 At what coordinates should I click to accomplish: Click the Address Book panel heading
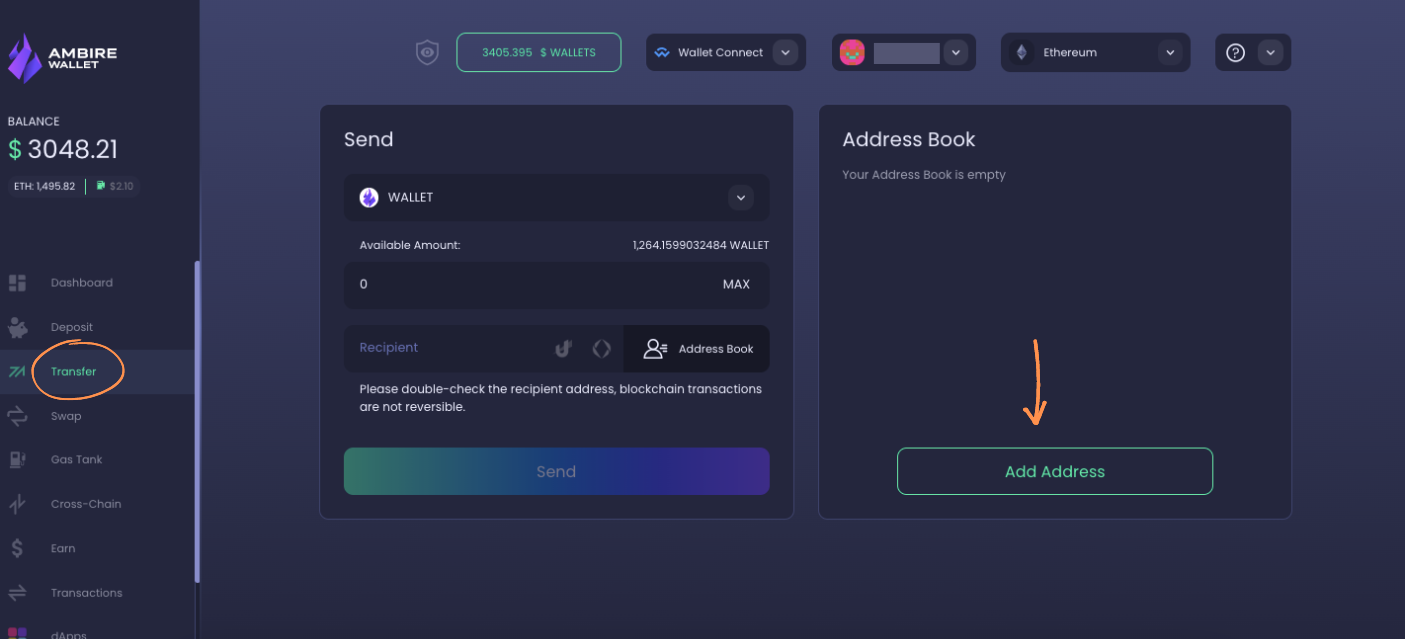(x=909, y=139)
